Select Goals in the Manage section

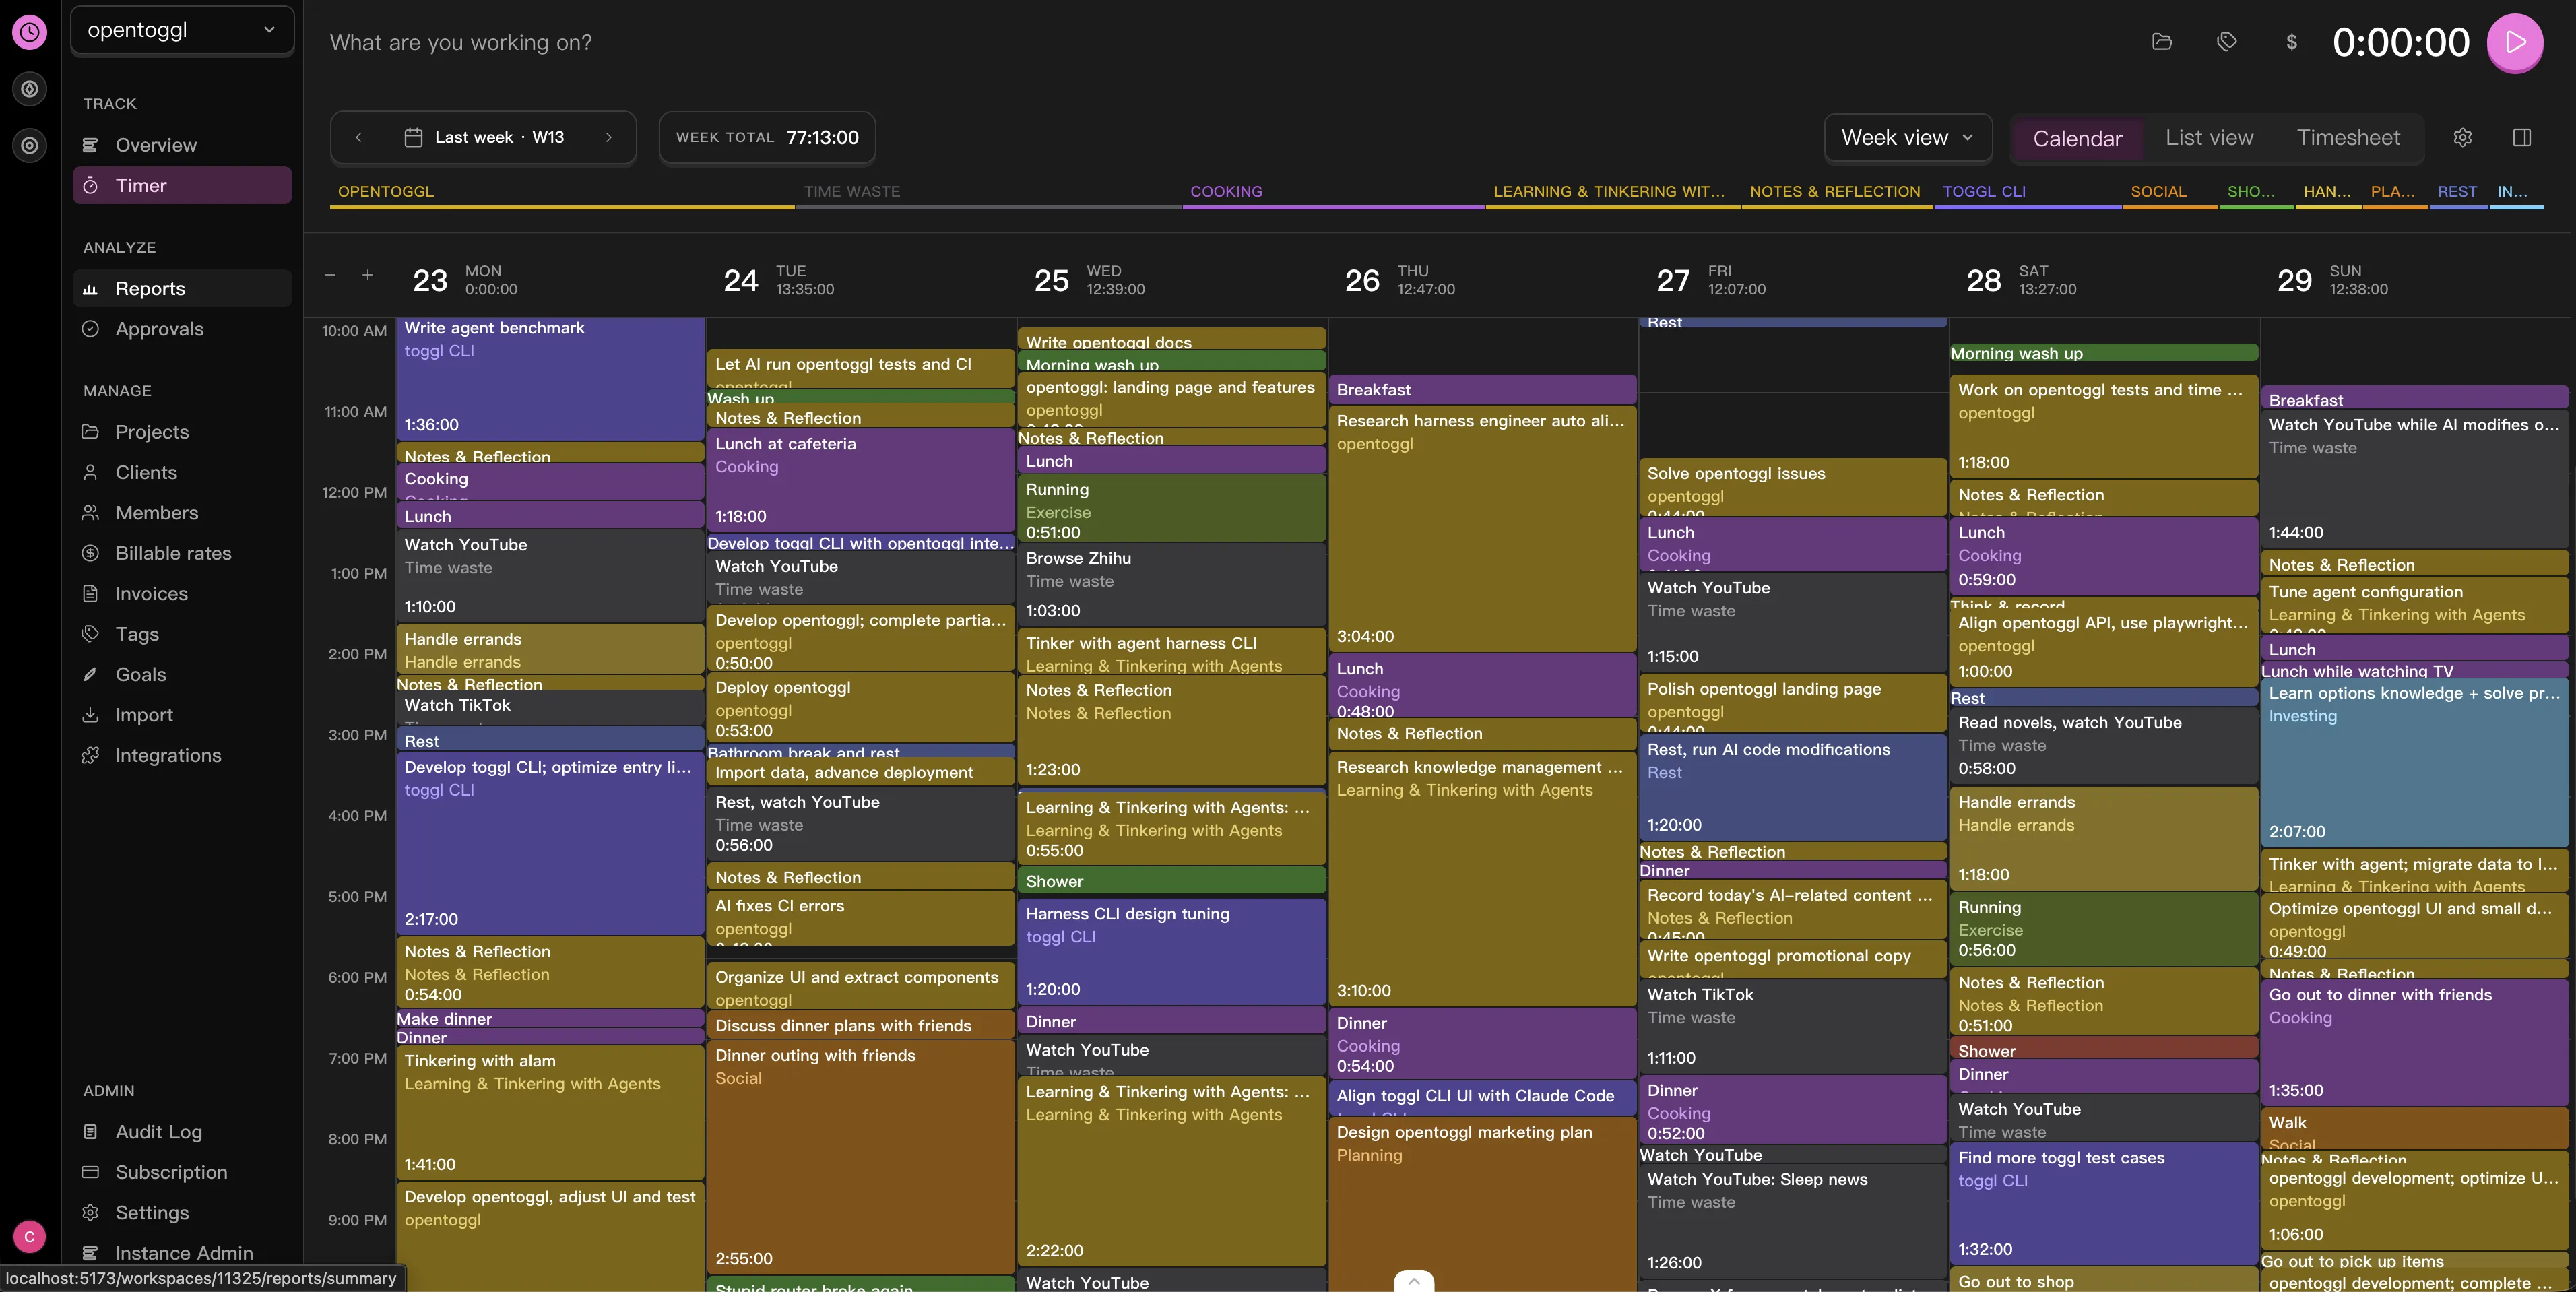click(140, 674)
